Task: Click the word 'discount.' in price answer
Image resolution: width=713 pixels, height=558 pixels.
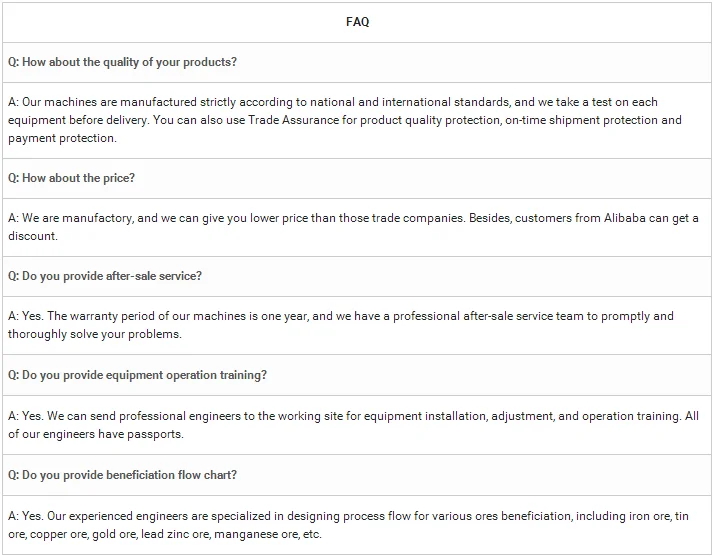Action: point(33,236)
